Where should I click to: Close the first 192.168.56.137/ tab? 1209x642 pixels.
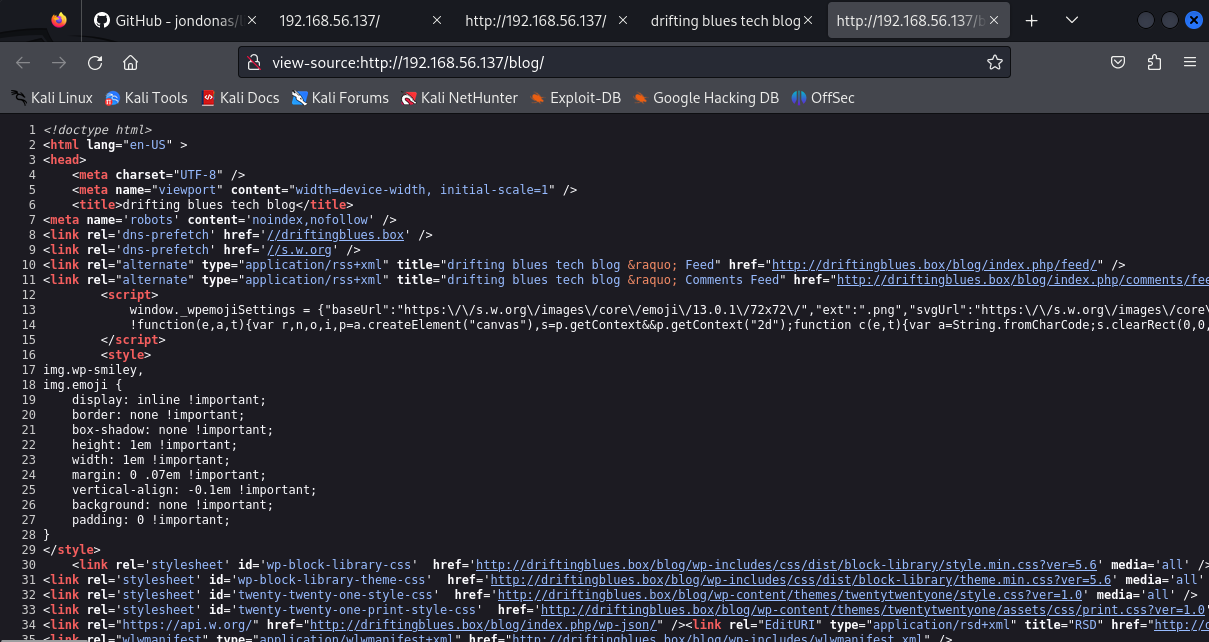pyautogui.click(x=436, y=20)
